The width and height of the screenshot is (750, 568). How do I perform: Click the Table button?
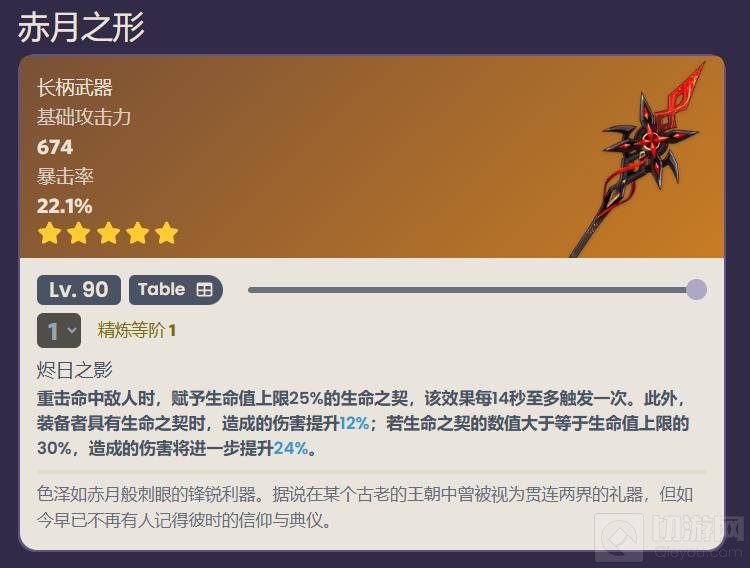[176, 290]
